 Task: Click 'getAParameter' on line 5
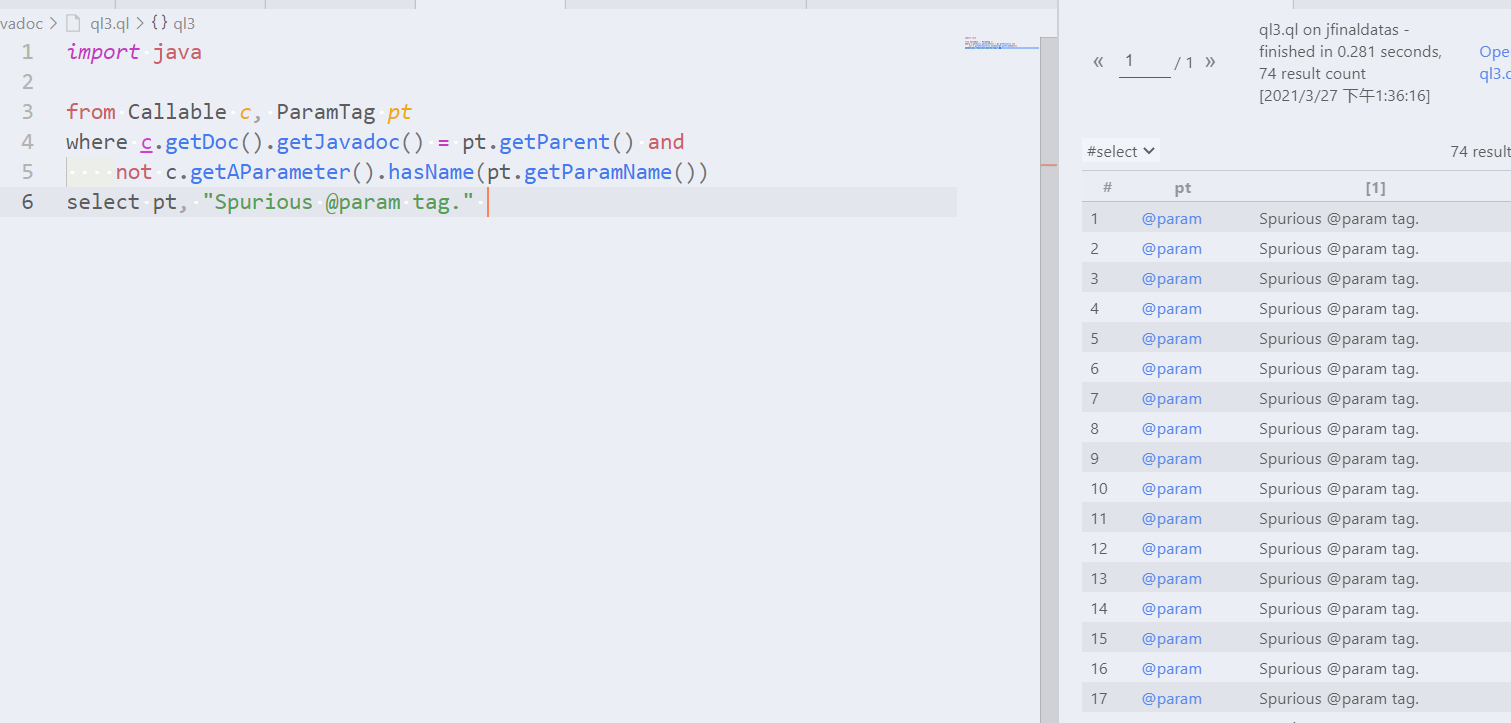click(270, 172)
